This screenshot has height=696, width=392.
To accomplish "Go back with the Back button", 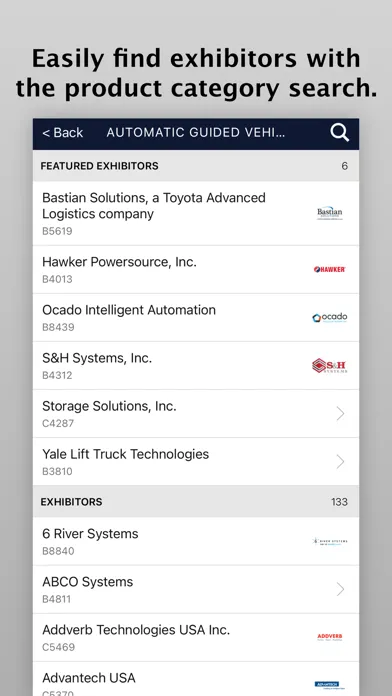I will [62, 133].
